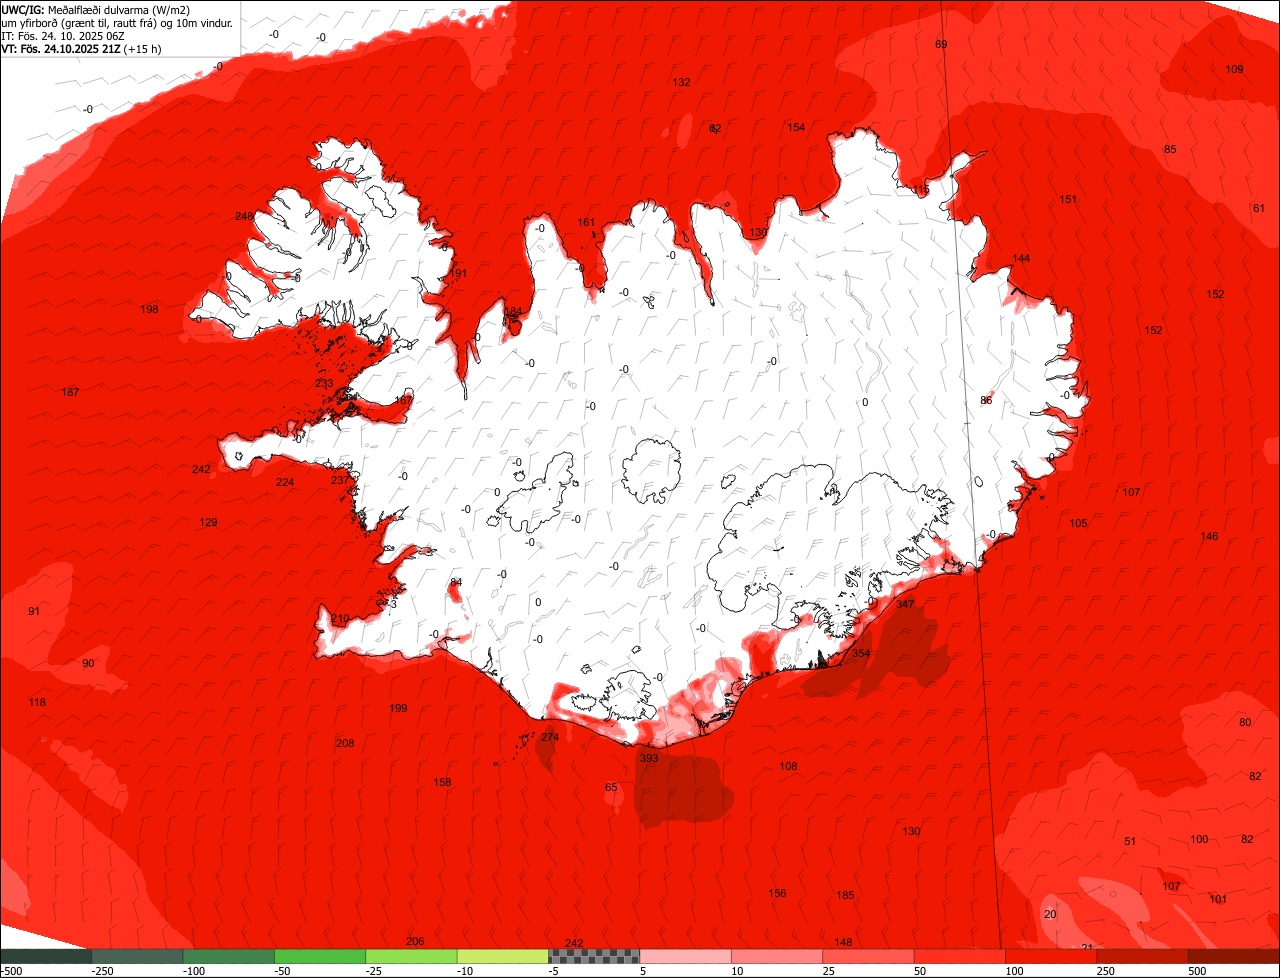Viewport: 1280px width, 978px height.
Task: Click the value 109 in the top-right corner
Action: pos(1234,69)
